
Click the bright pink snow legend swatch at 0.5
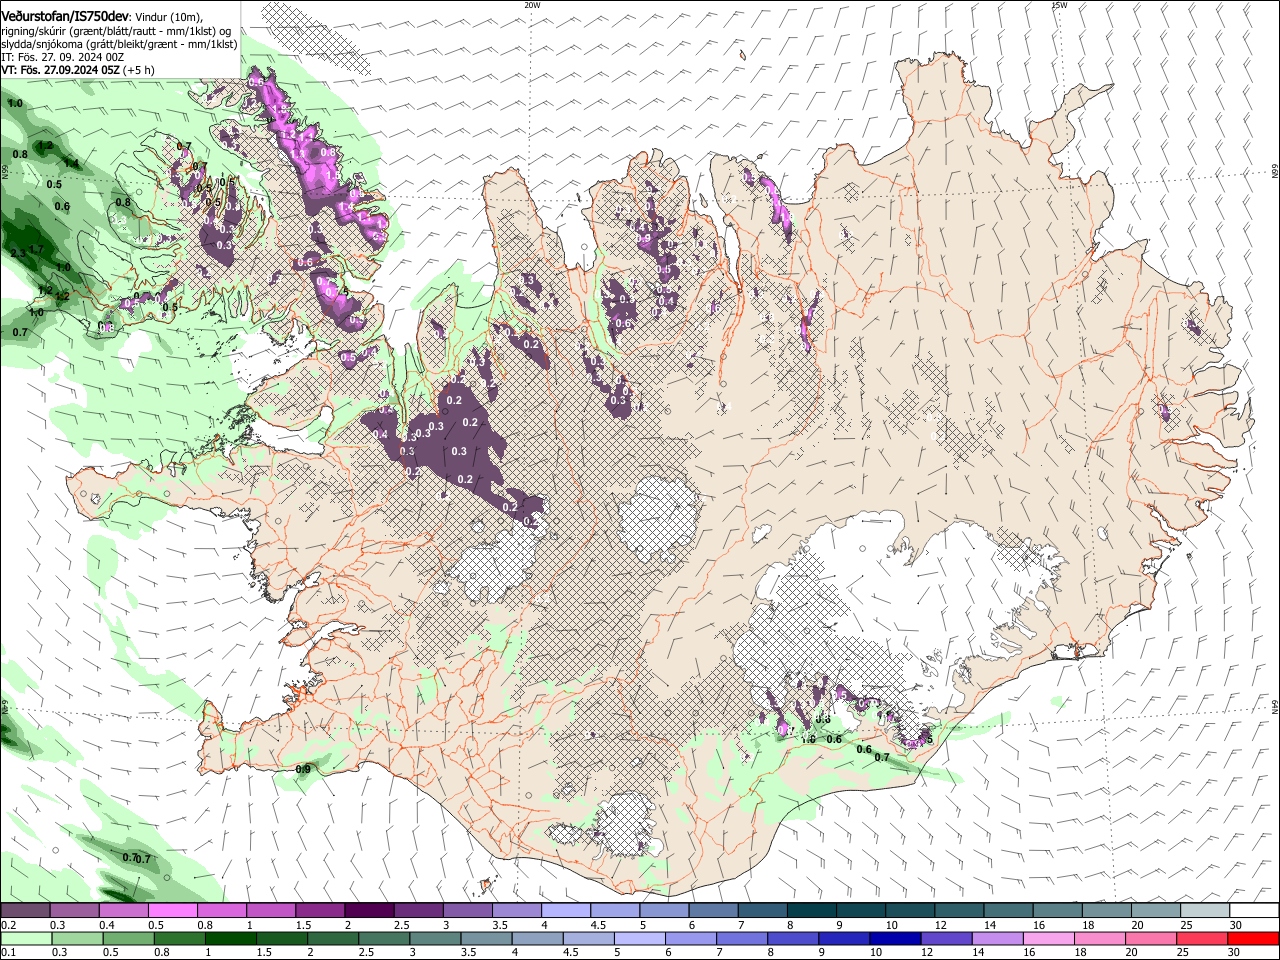coord(172,911)
